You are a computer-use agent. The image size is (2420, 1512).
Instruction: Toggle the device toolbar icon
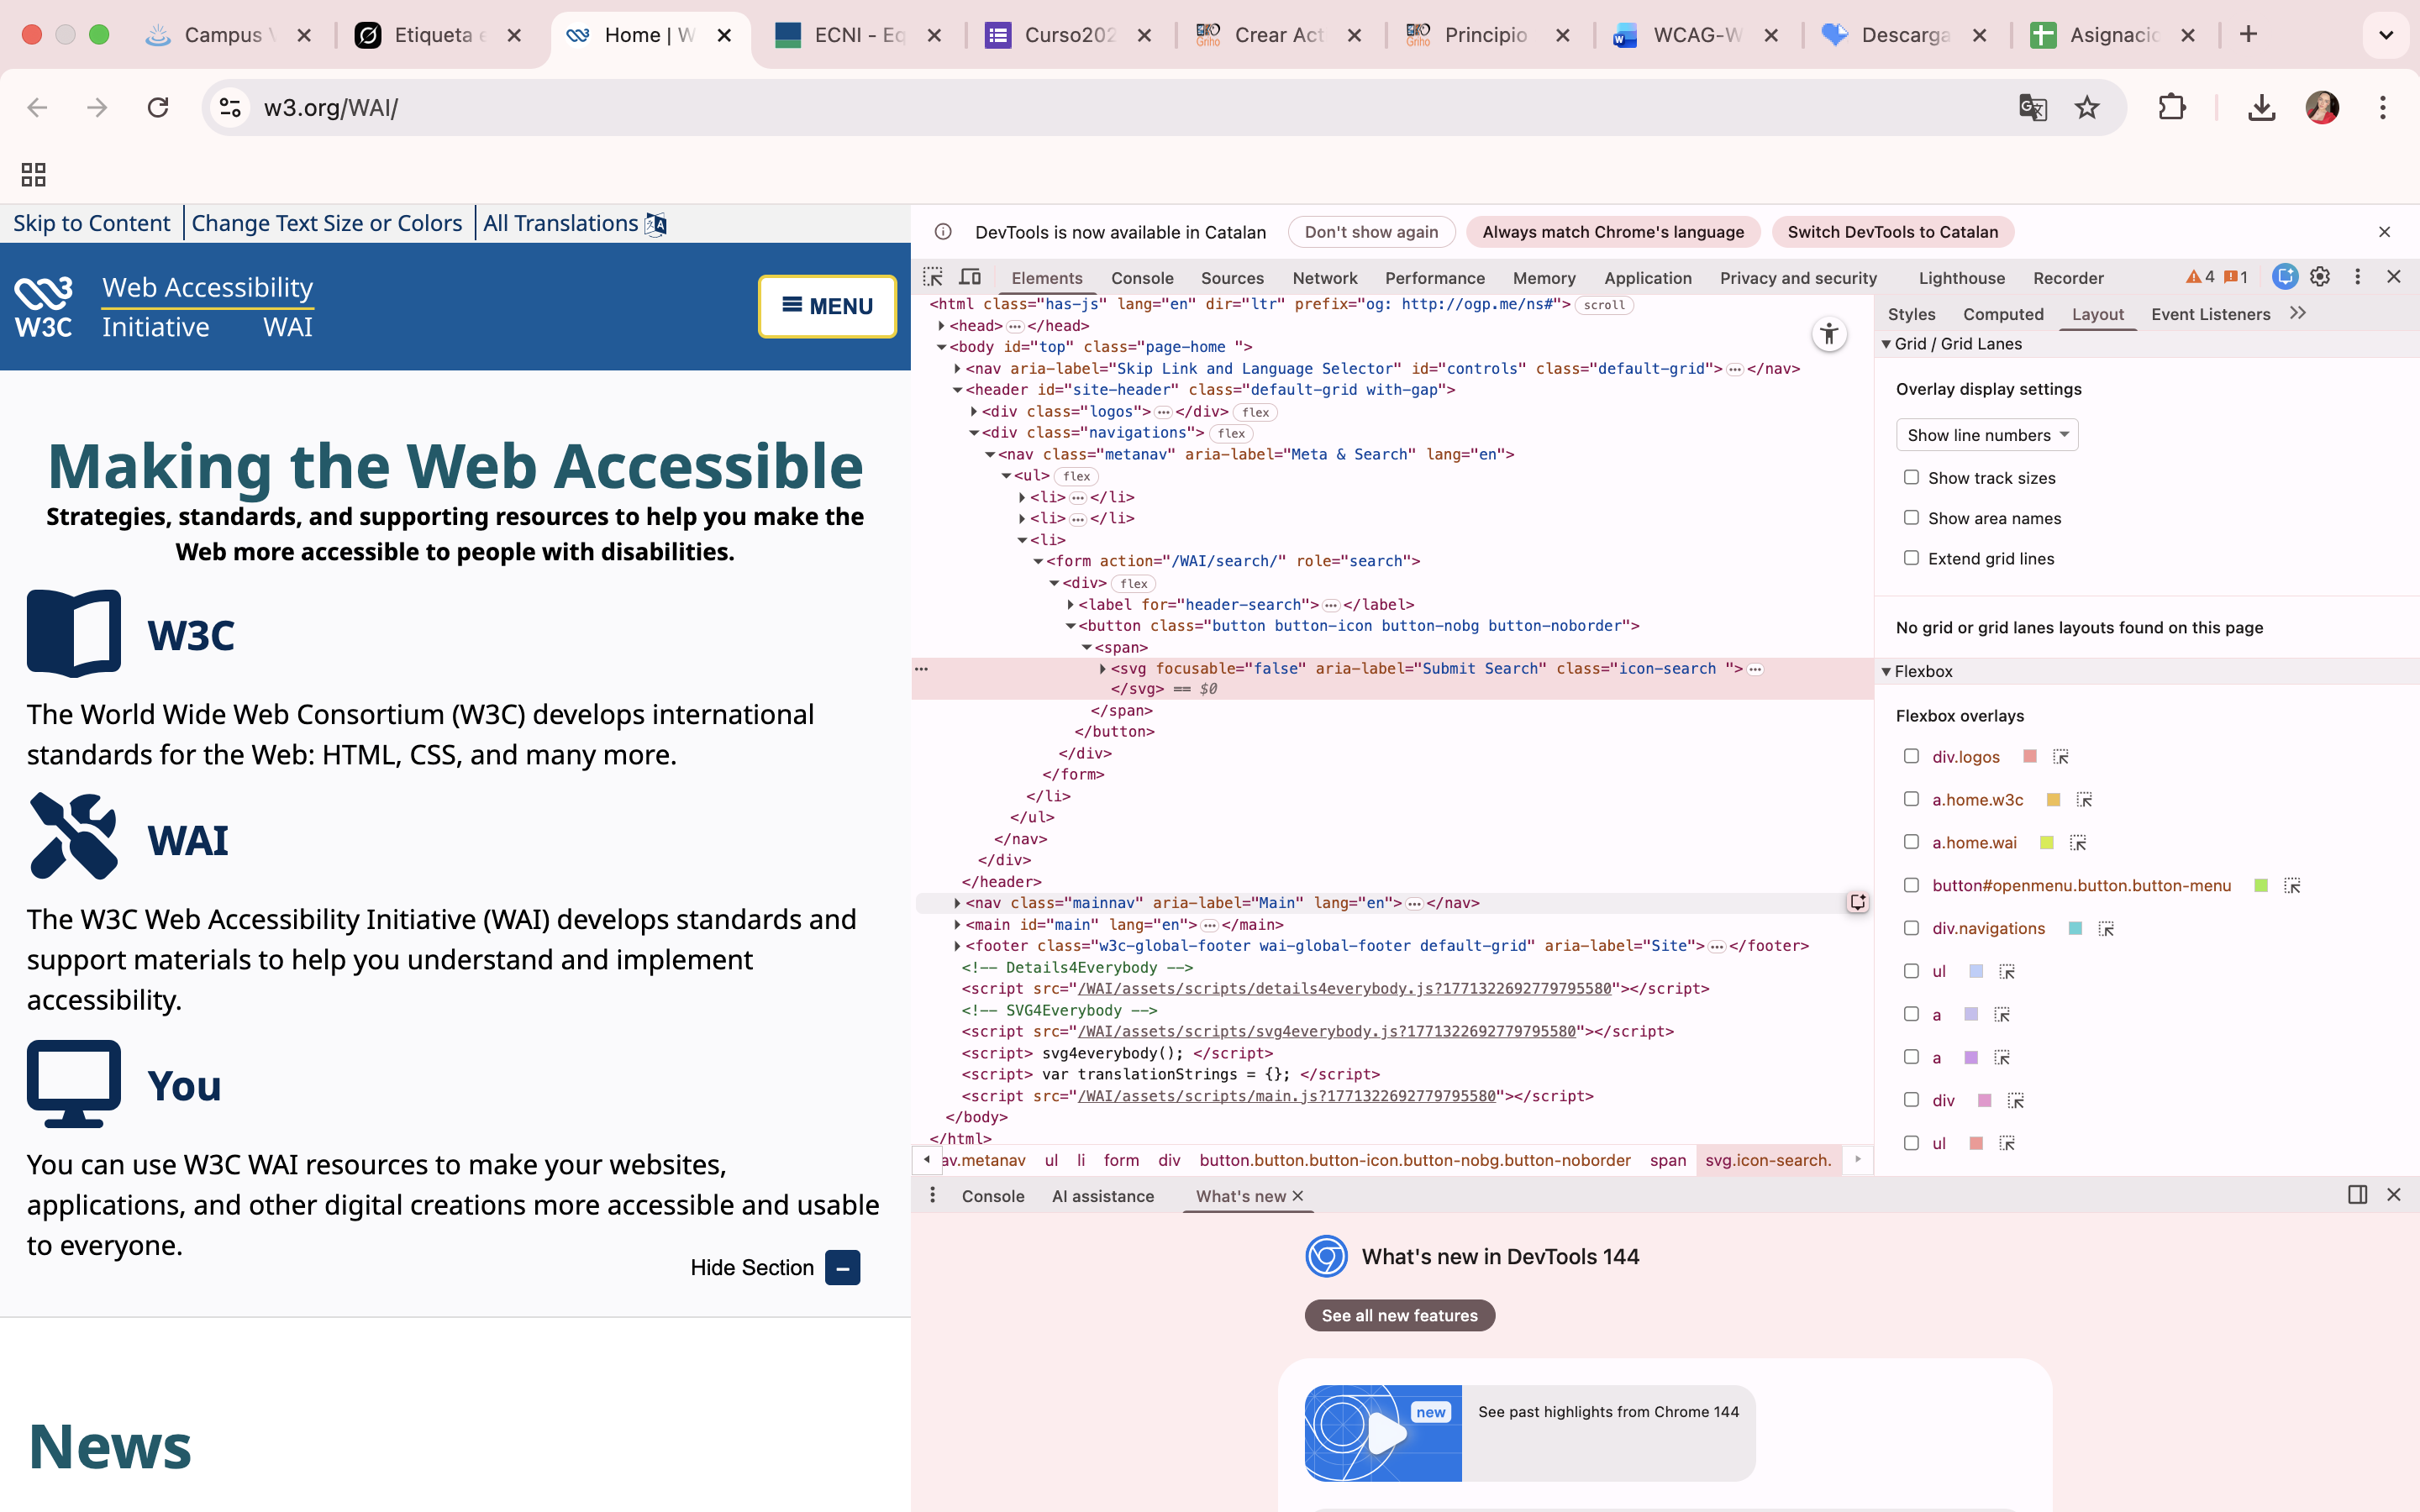coord(970,277)
